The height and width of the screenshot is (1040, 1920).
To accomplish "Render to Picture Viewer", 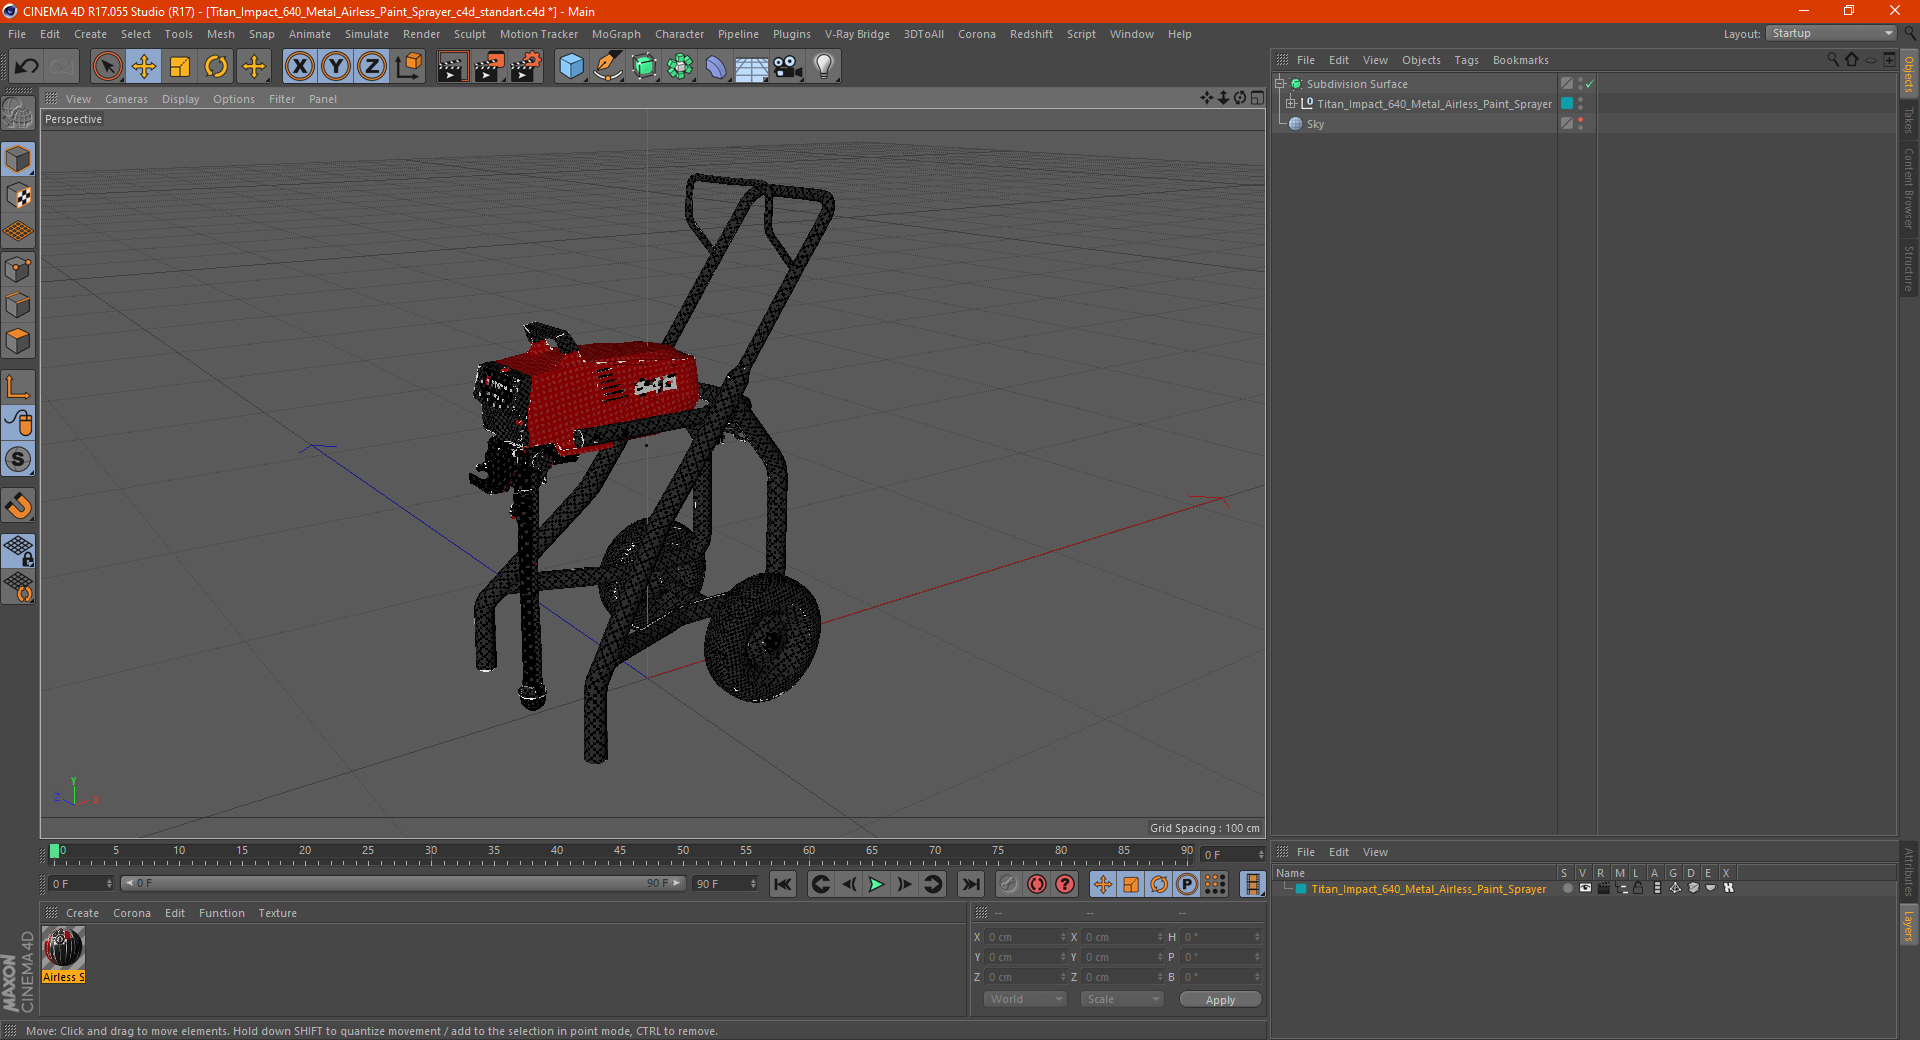I will (x=489, y=67).
